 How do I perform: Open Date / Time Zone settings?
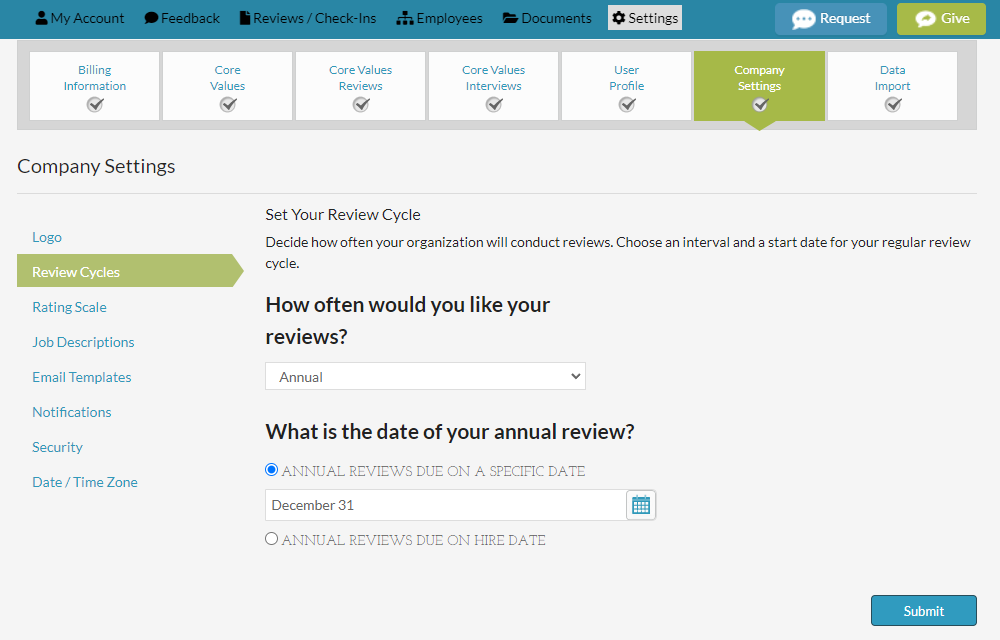[x=85, y=483]
